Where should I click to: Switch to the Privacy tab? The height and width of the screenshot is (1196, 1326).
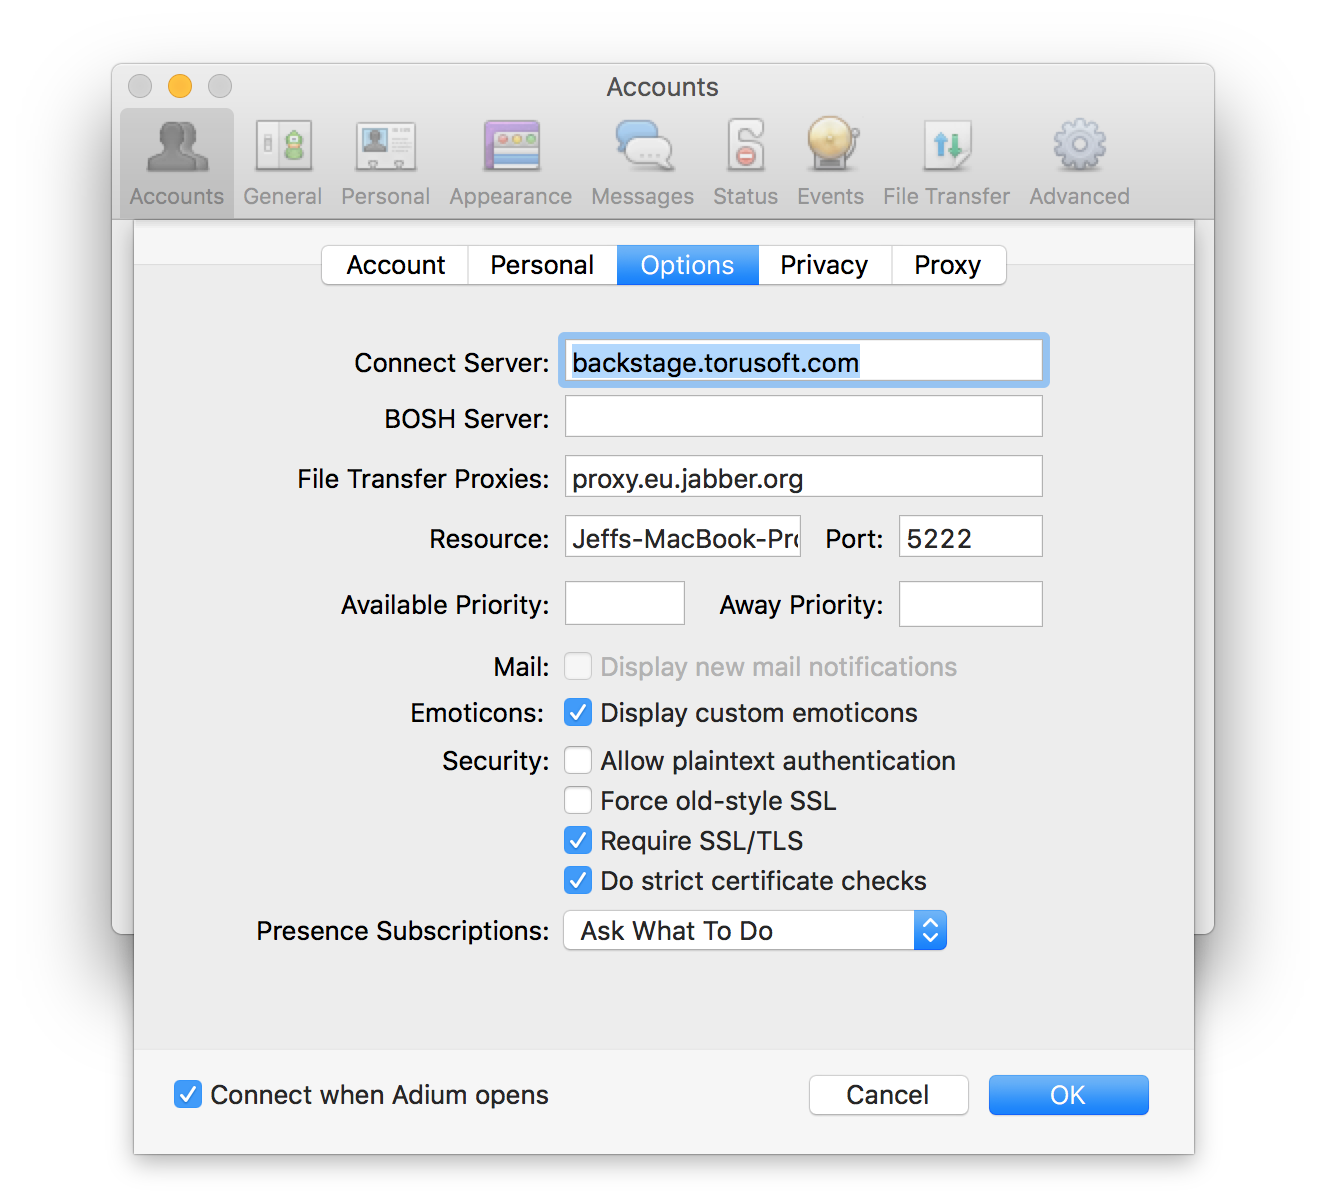pyautogui.click(x=824, y=264)
